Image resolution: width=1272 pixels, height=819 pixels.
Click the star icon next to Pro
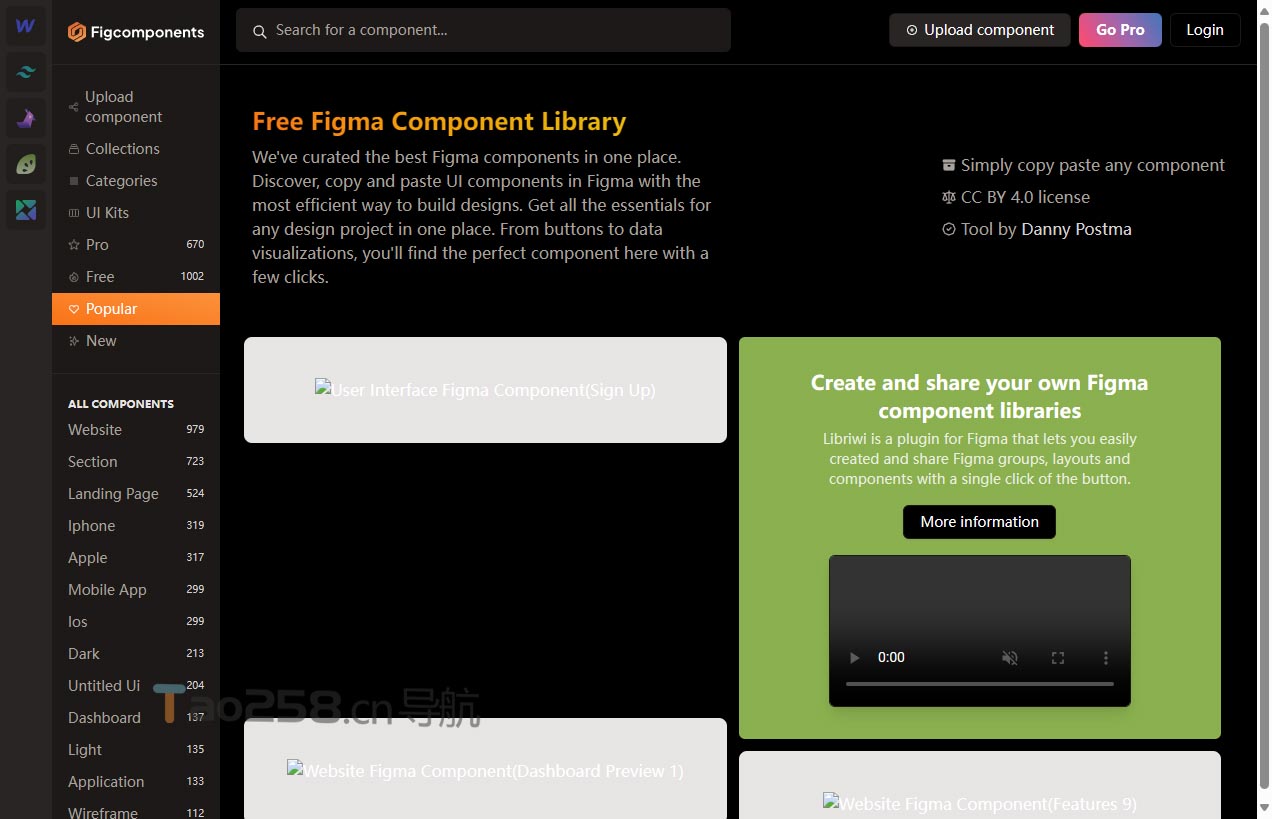click(74, 245)
